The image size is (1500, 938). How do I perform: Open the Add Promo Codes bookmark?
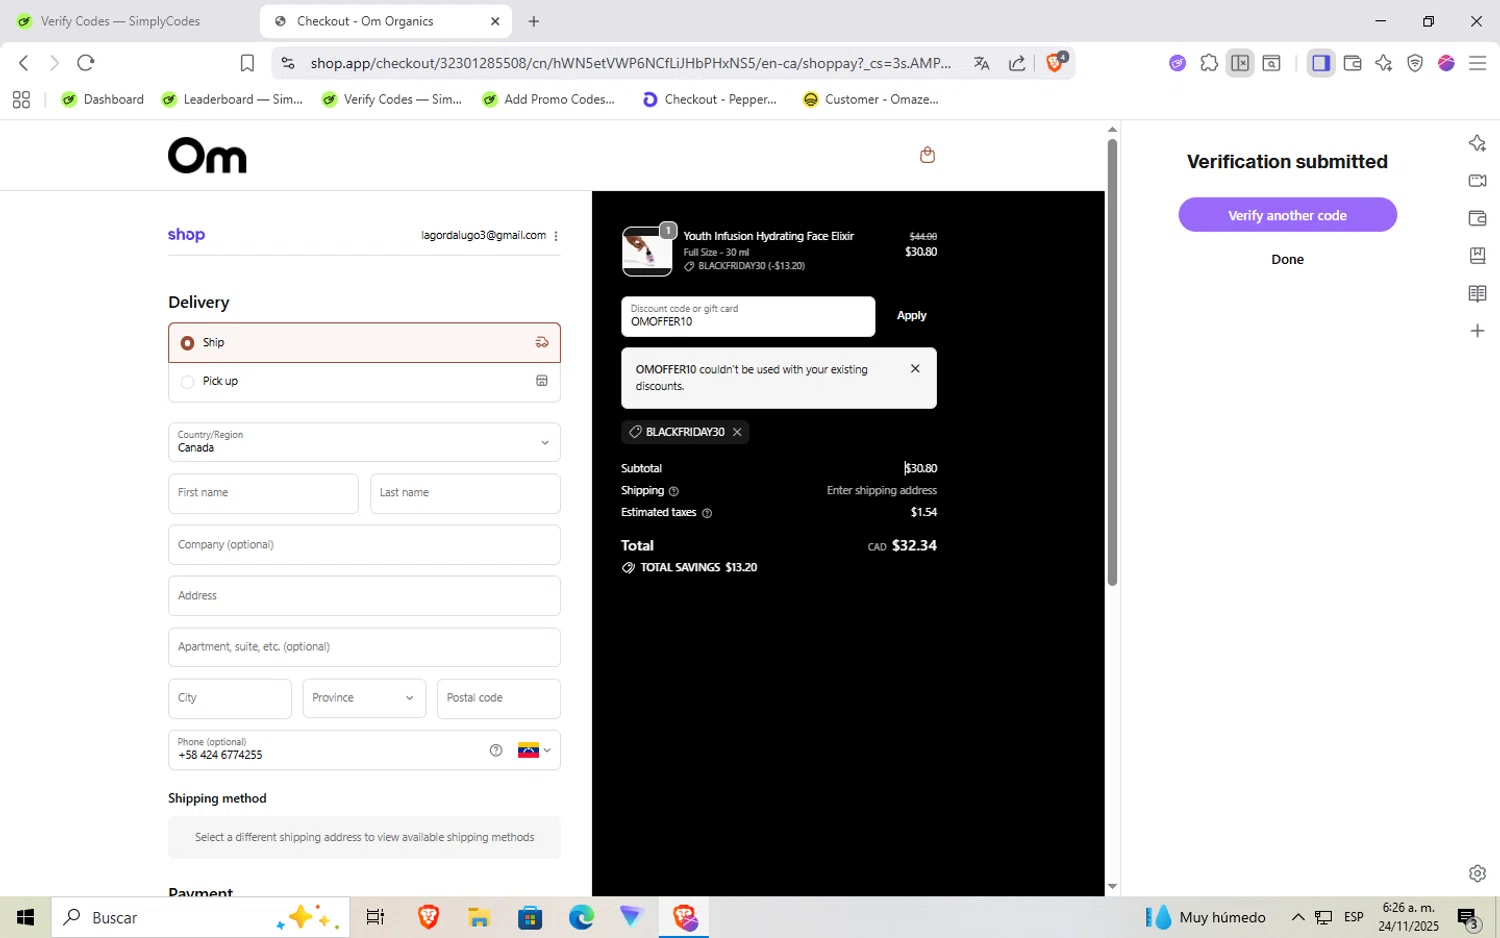(548, 99)
